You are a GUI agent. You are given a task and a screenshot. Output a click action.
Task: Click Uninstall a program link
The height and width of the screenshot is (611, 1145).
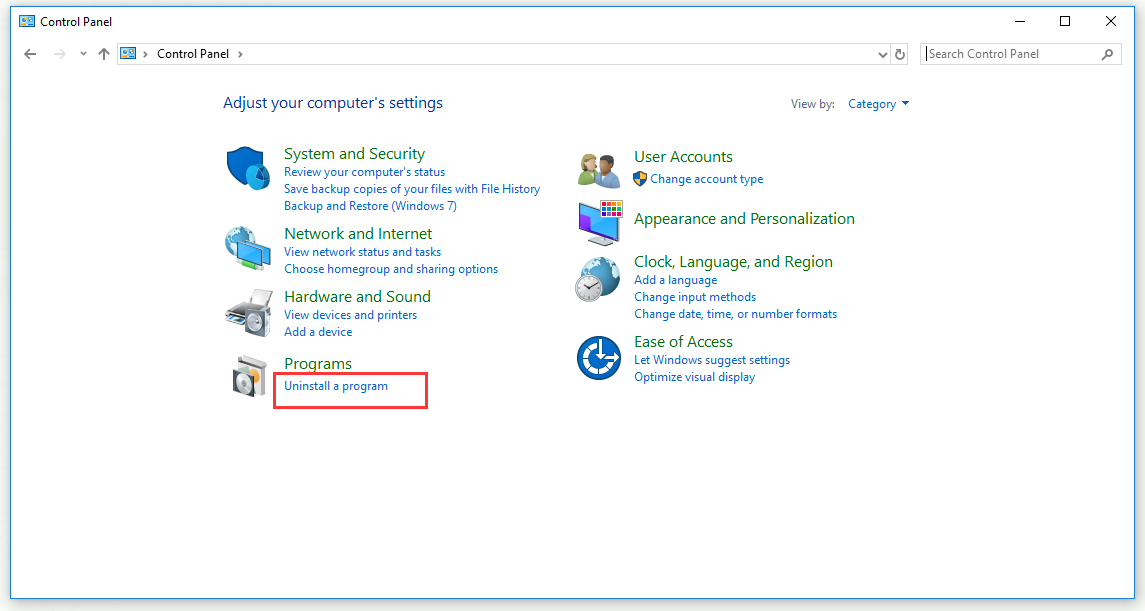(336, 386)
